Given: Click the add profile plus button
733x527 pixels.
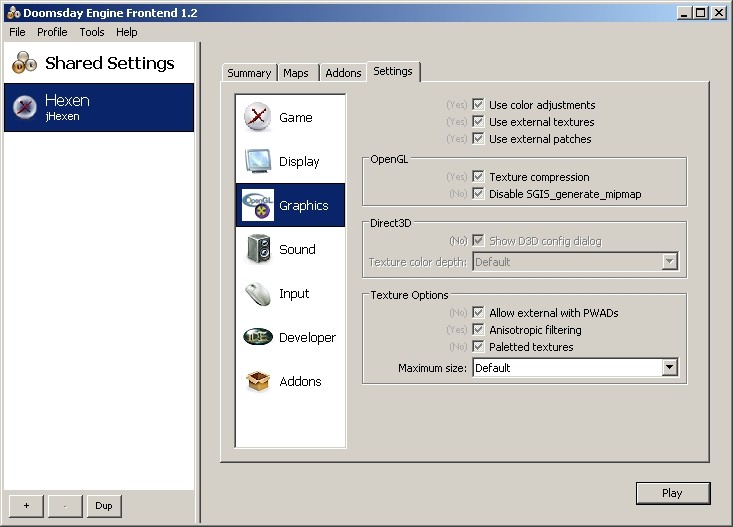Looking at the screenshot, I should (x=26, y=506).
